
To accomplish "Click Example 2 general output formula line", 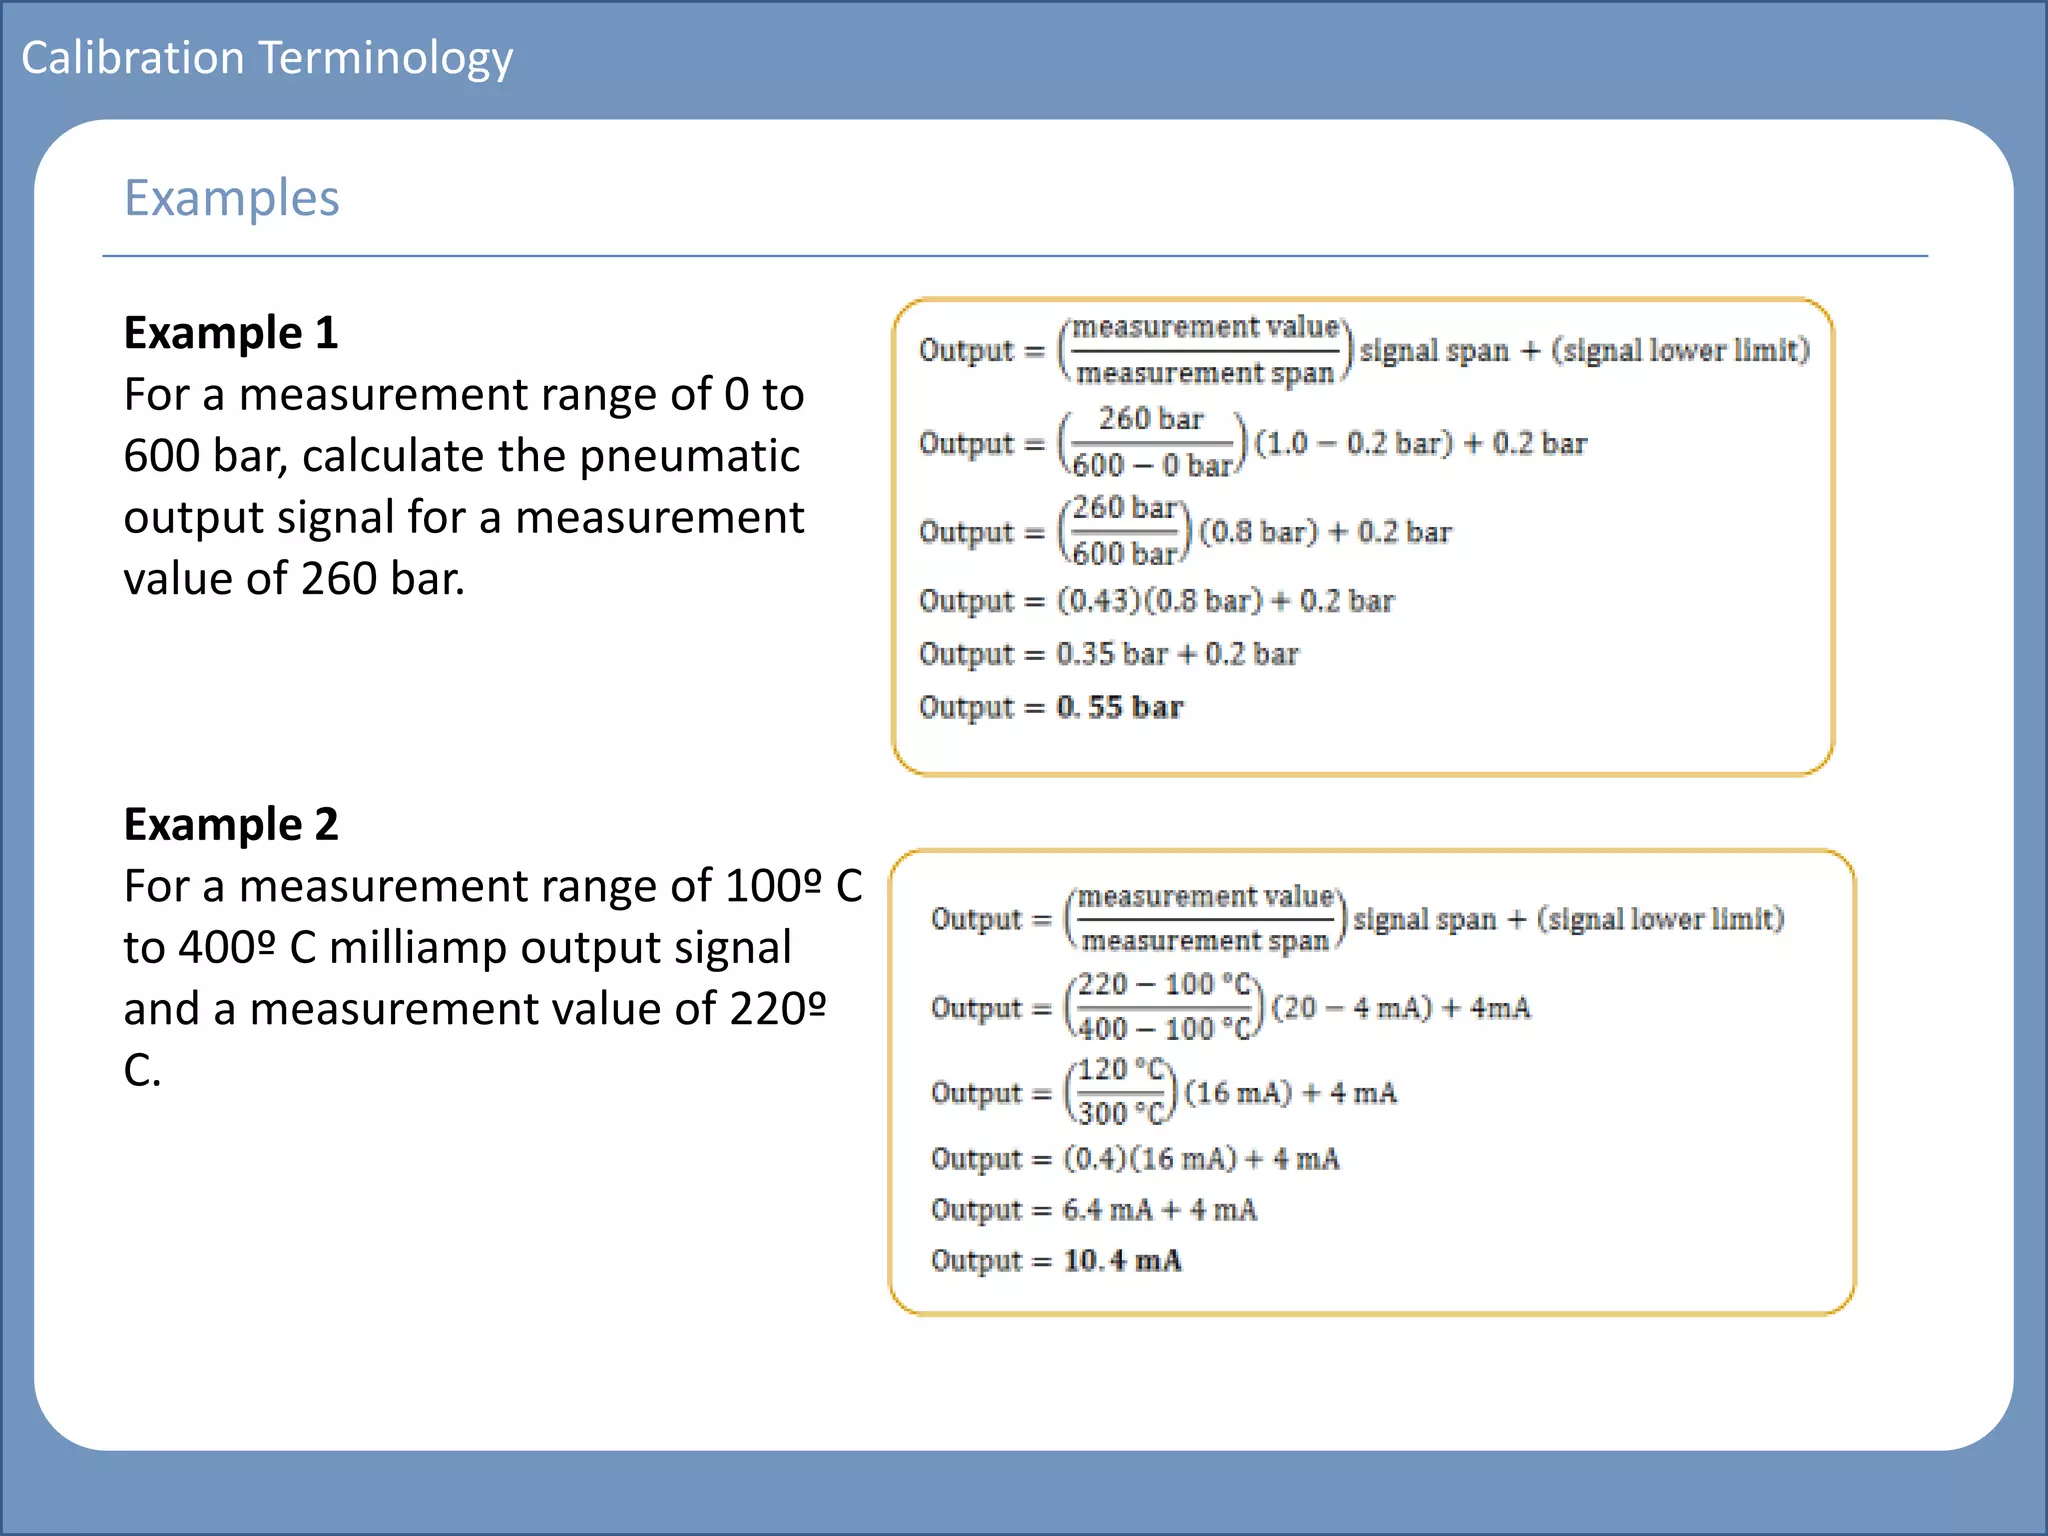I will click(x=1357, y=918).
